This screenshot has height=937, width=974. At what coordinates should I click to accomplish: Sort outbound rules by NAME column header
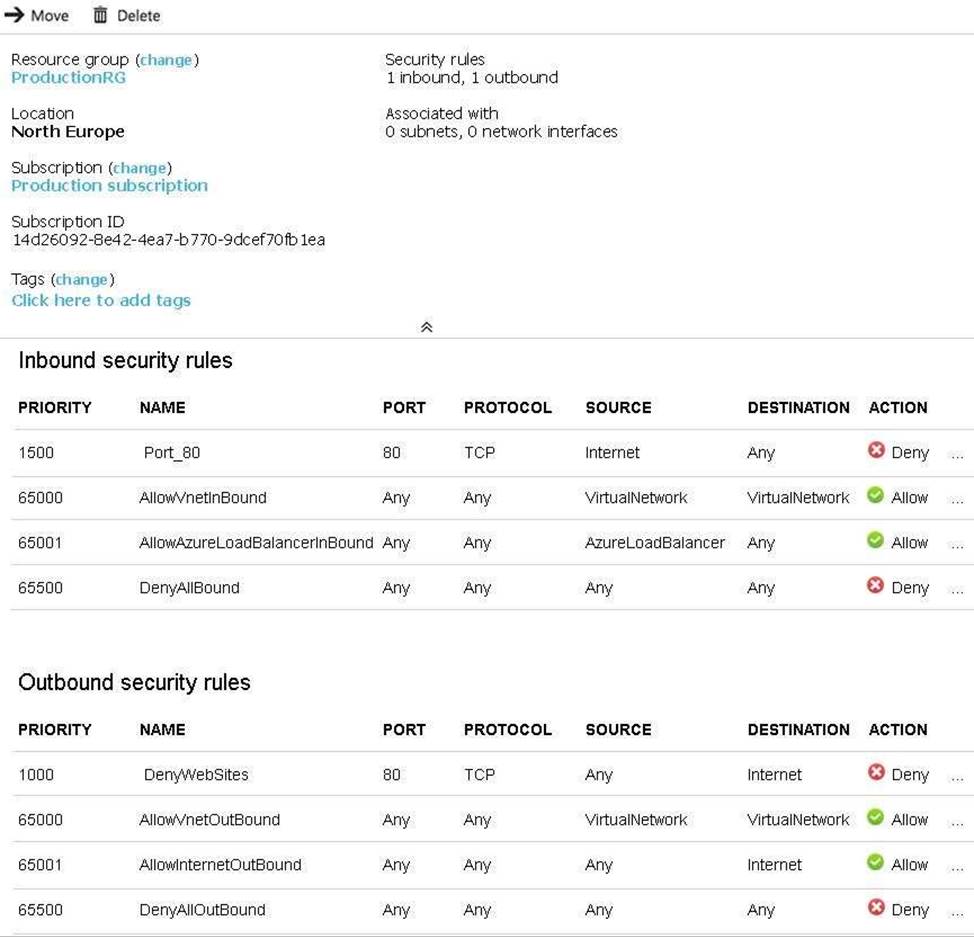coord(162,729)
